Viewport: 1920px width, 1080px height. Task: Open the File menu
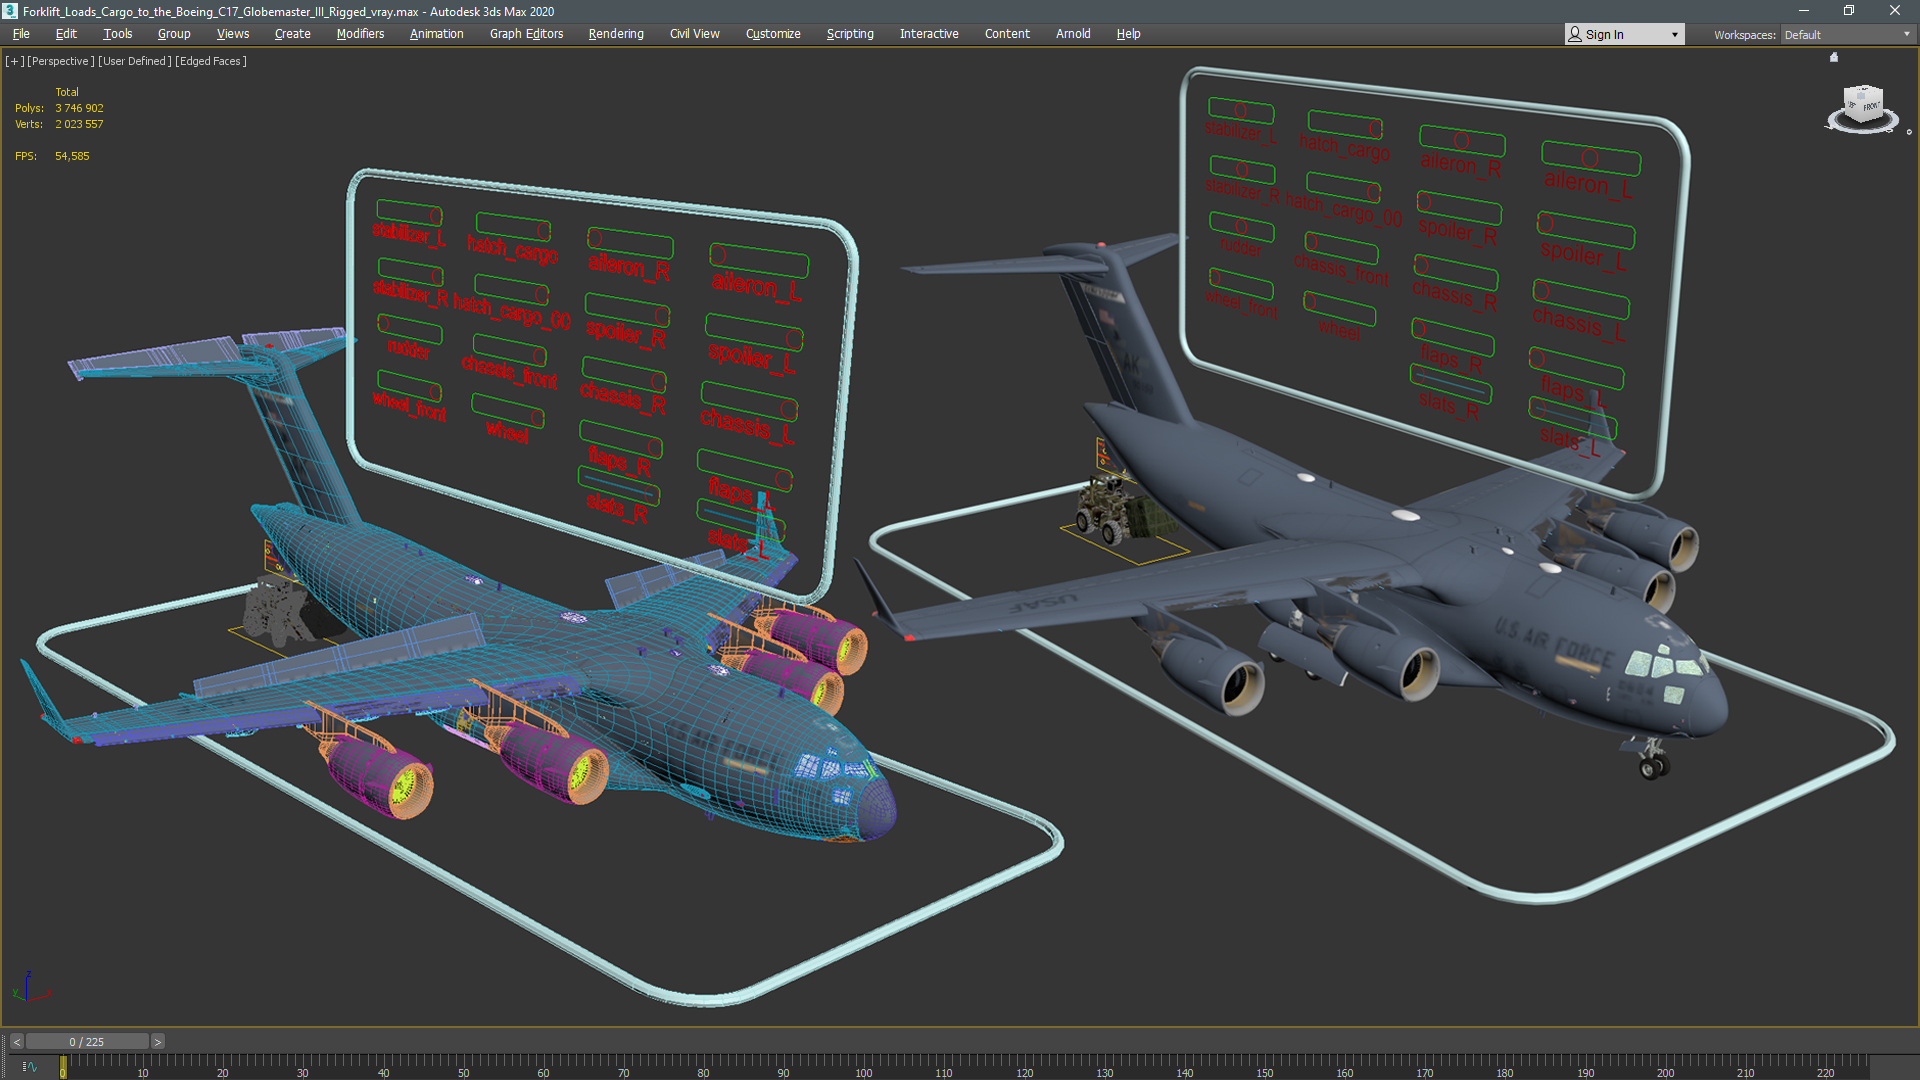pyautogui.click(x=21, y=34)
